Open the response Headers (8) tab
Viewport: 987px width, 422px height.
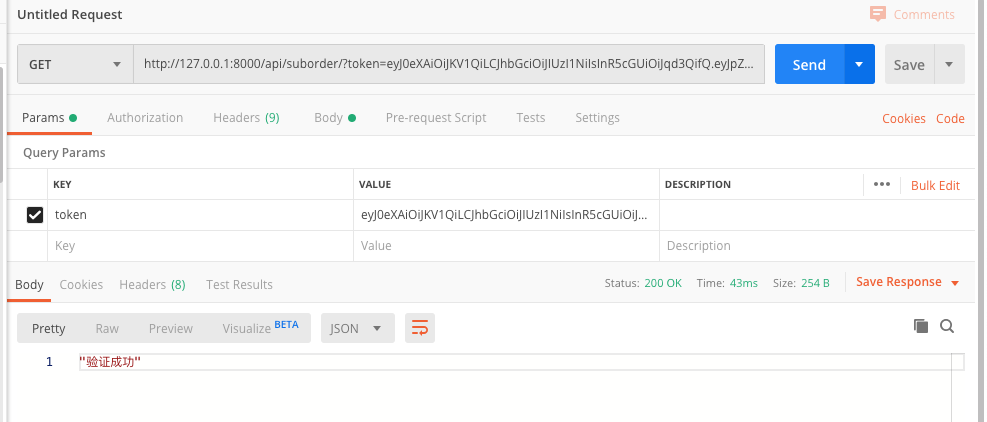click(152, 285)
